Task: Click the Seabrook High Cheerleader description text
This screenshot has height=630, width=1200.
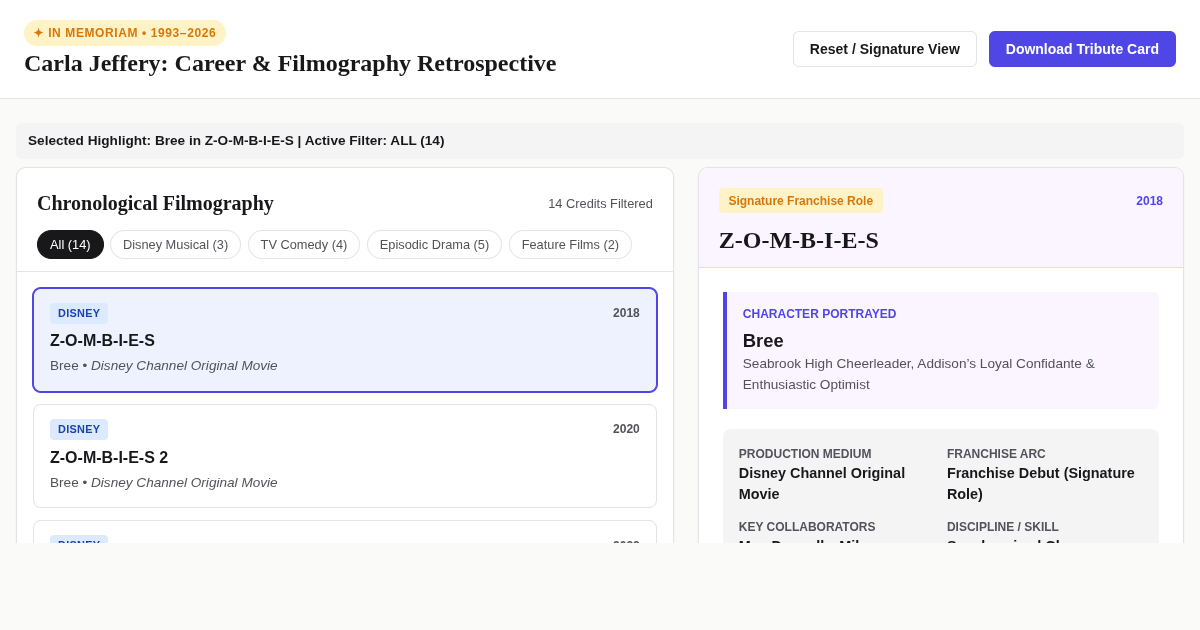Action: click(x=919, y=374)
